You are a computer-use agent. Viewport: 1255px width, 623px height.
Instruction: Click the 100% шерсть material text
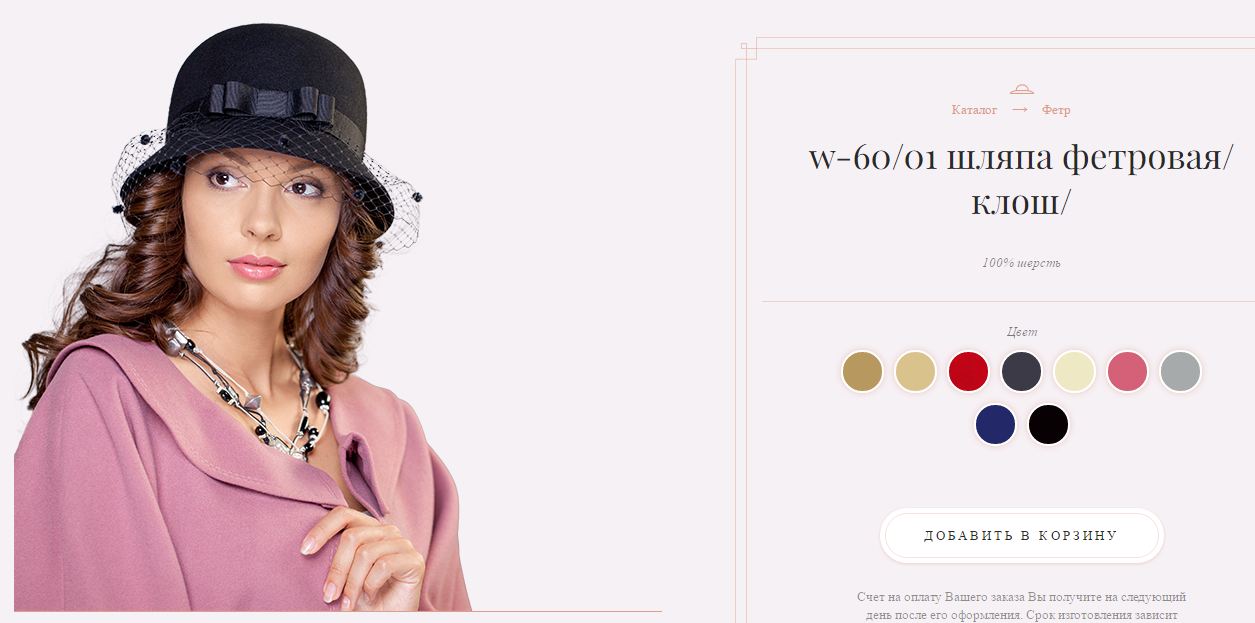point(1021,263)
